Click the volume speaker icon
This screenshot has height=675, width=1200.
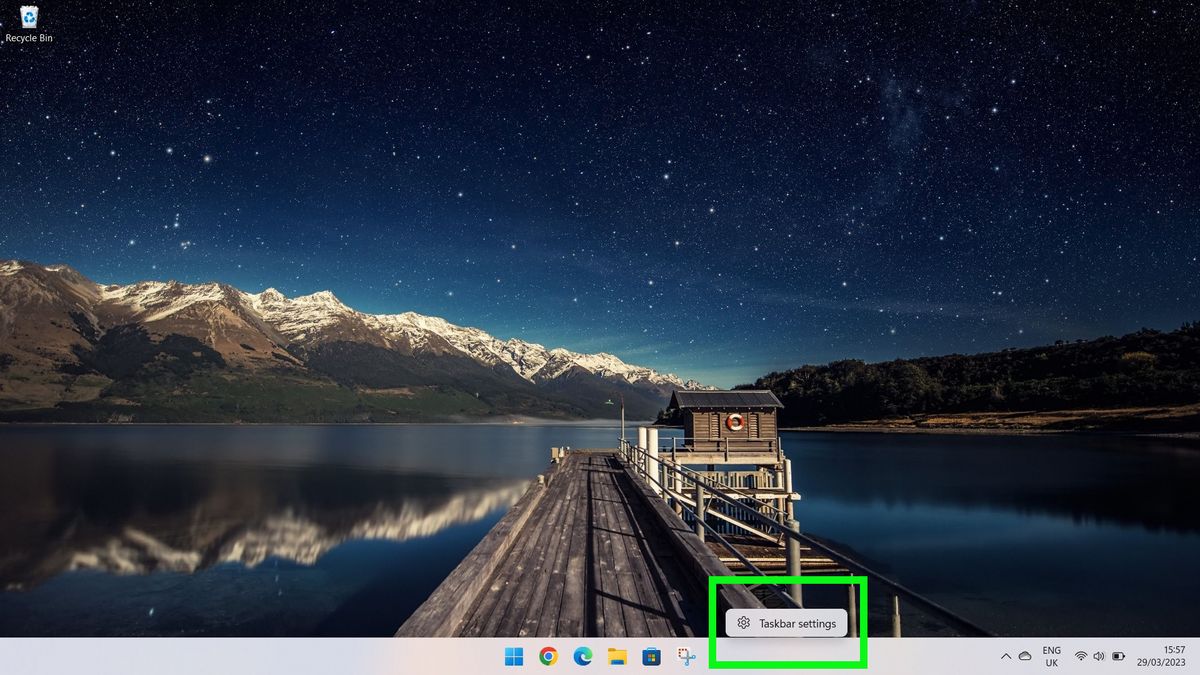[x=1098, y=656]
